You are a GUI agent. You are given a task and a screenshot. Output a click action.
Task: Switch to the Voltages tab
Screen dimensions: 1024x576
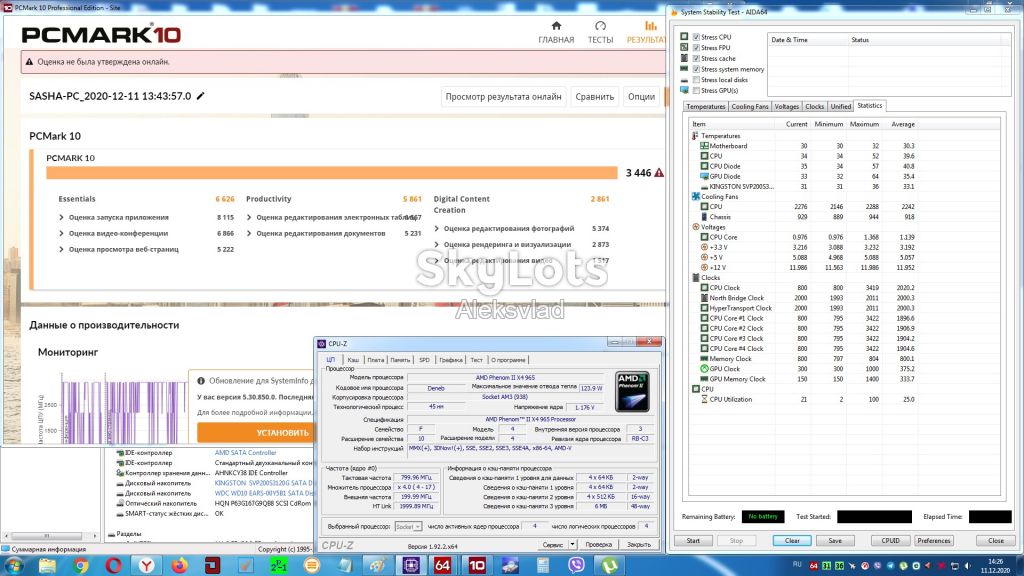pos(786,106)
